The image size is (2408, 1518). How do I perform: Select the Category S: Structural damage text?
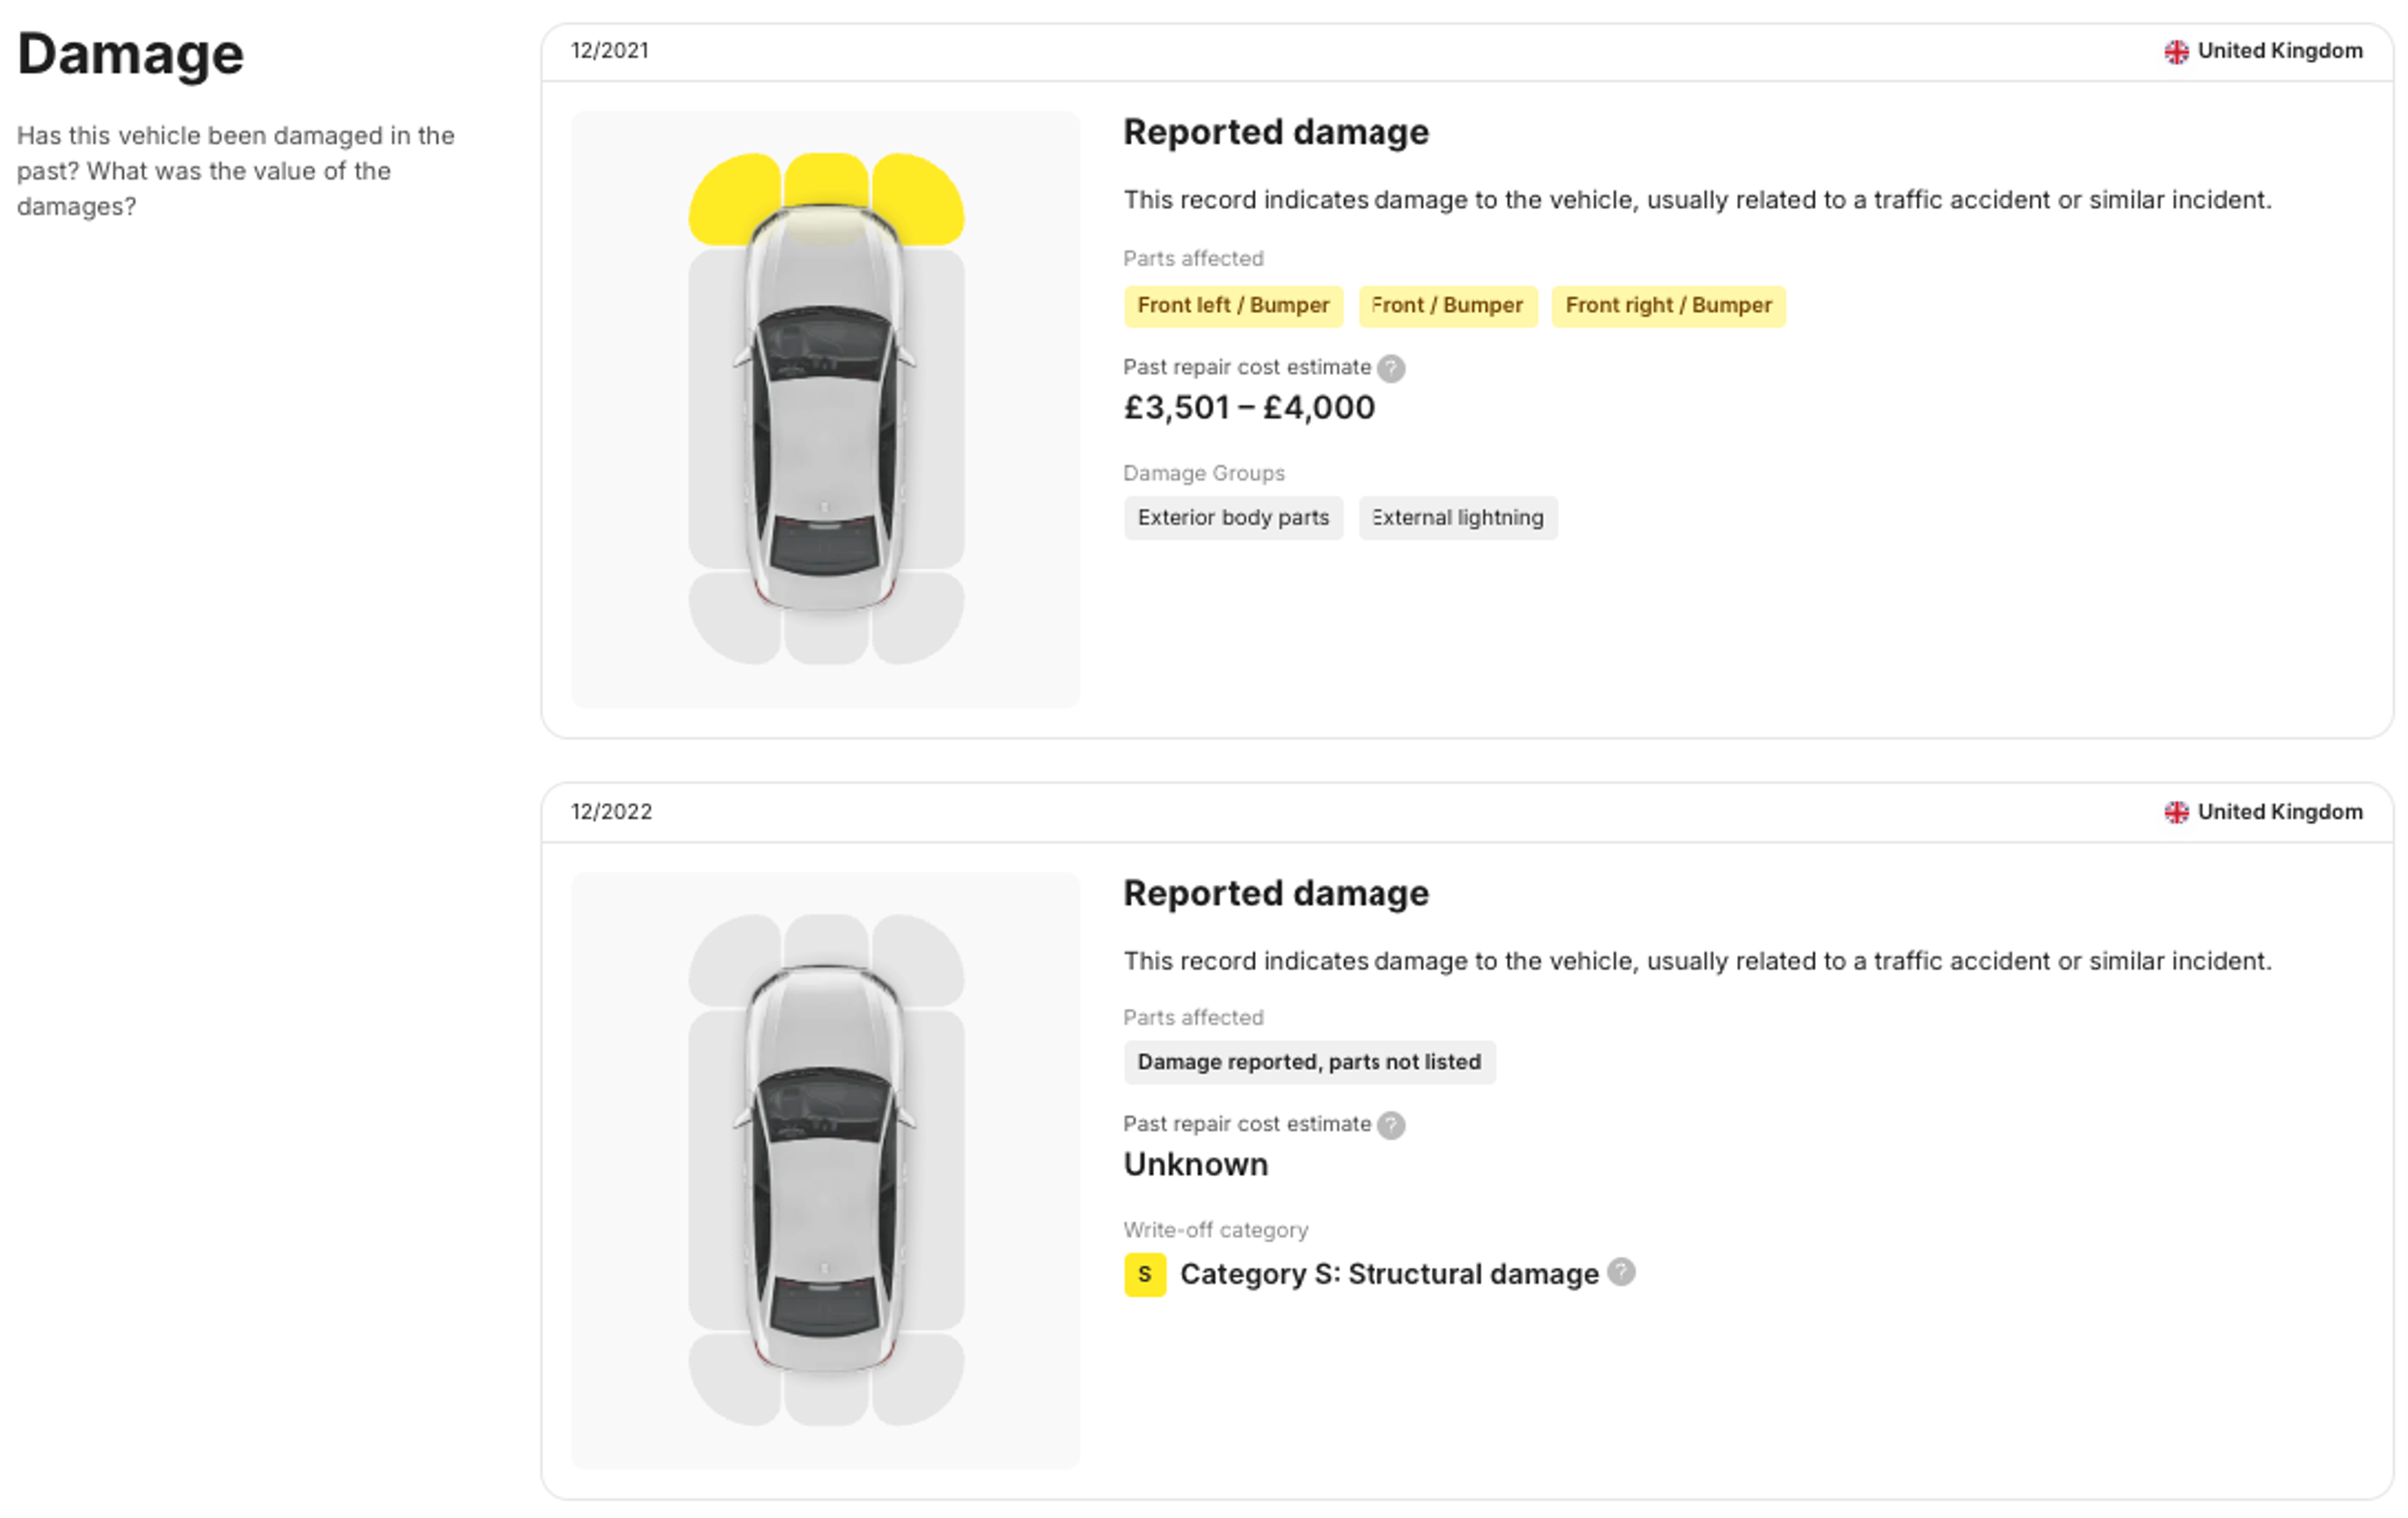point(1389,1275)
